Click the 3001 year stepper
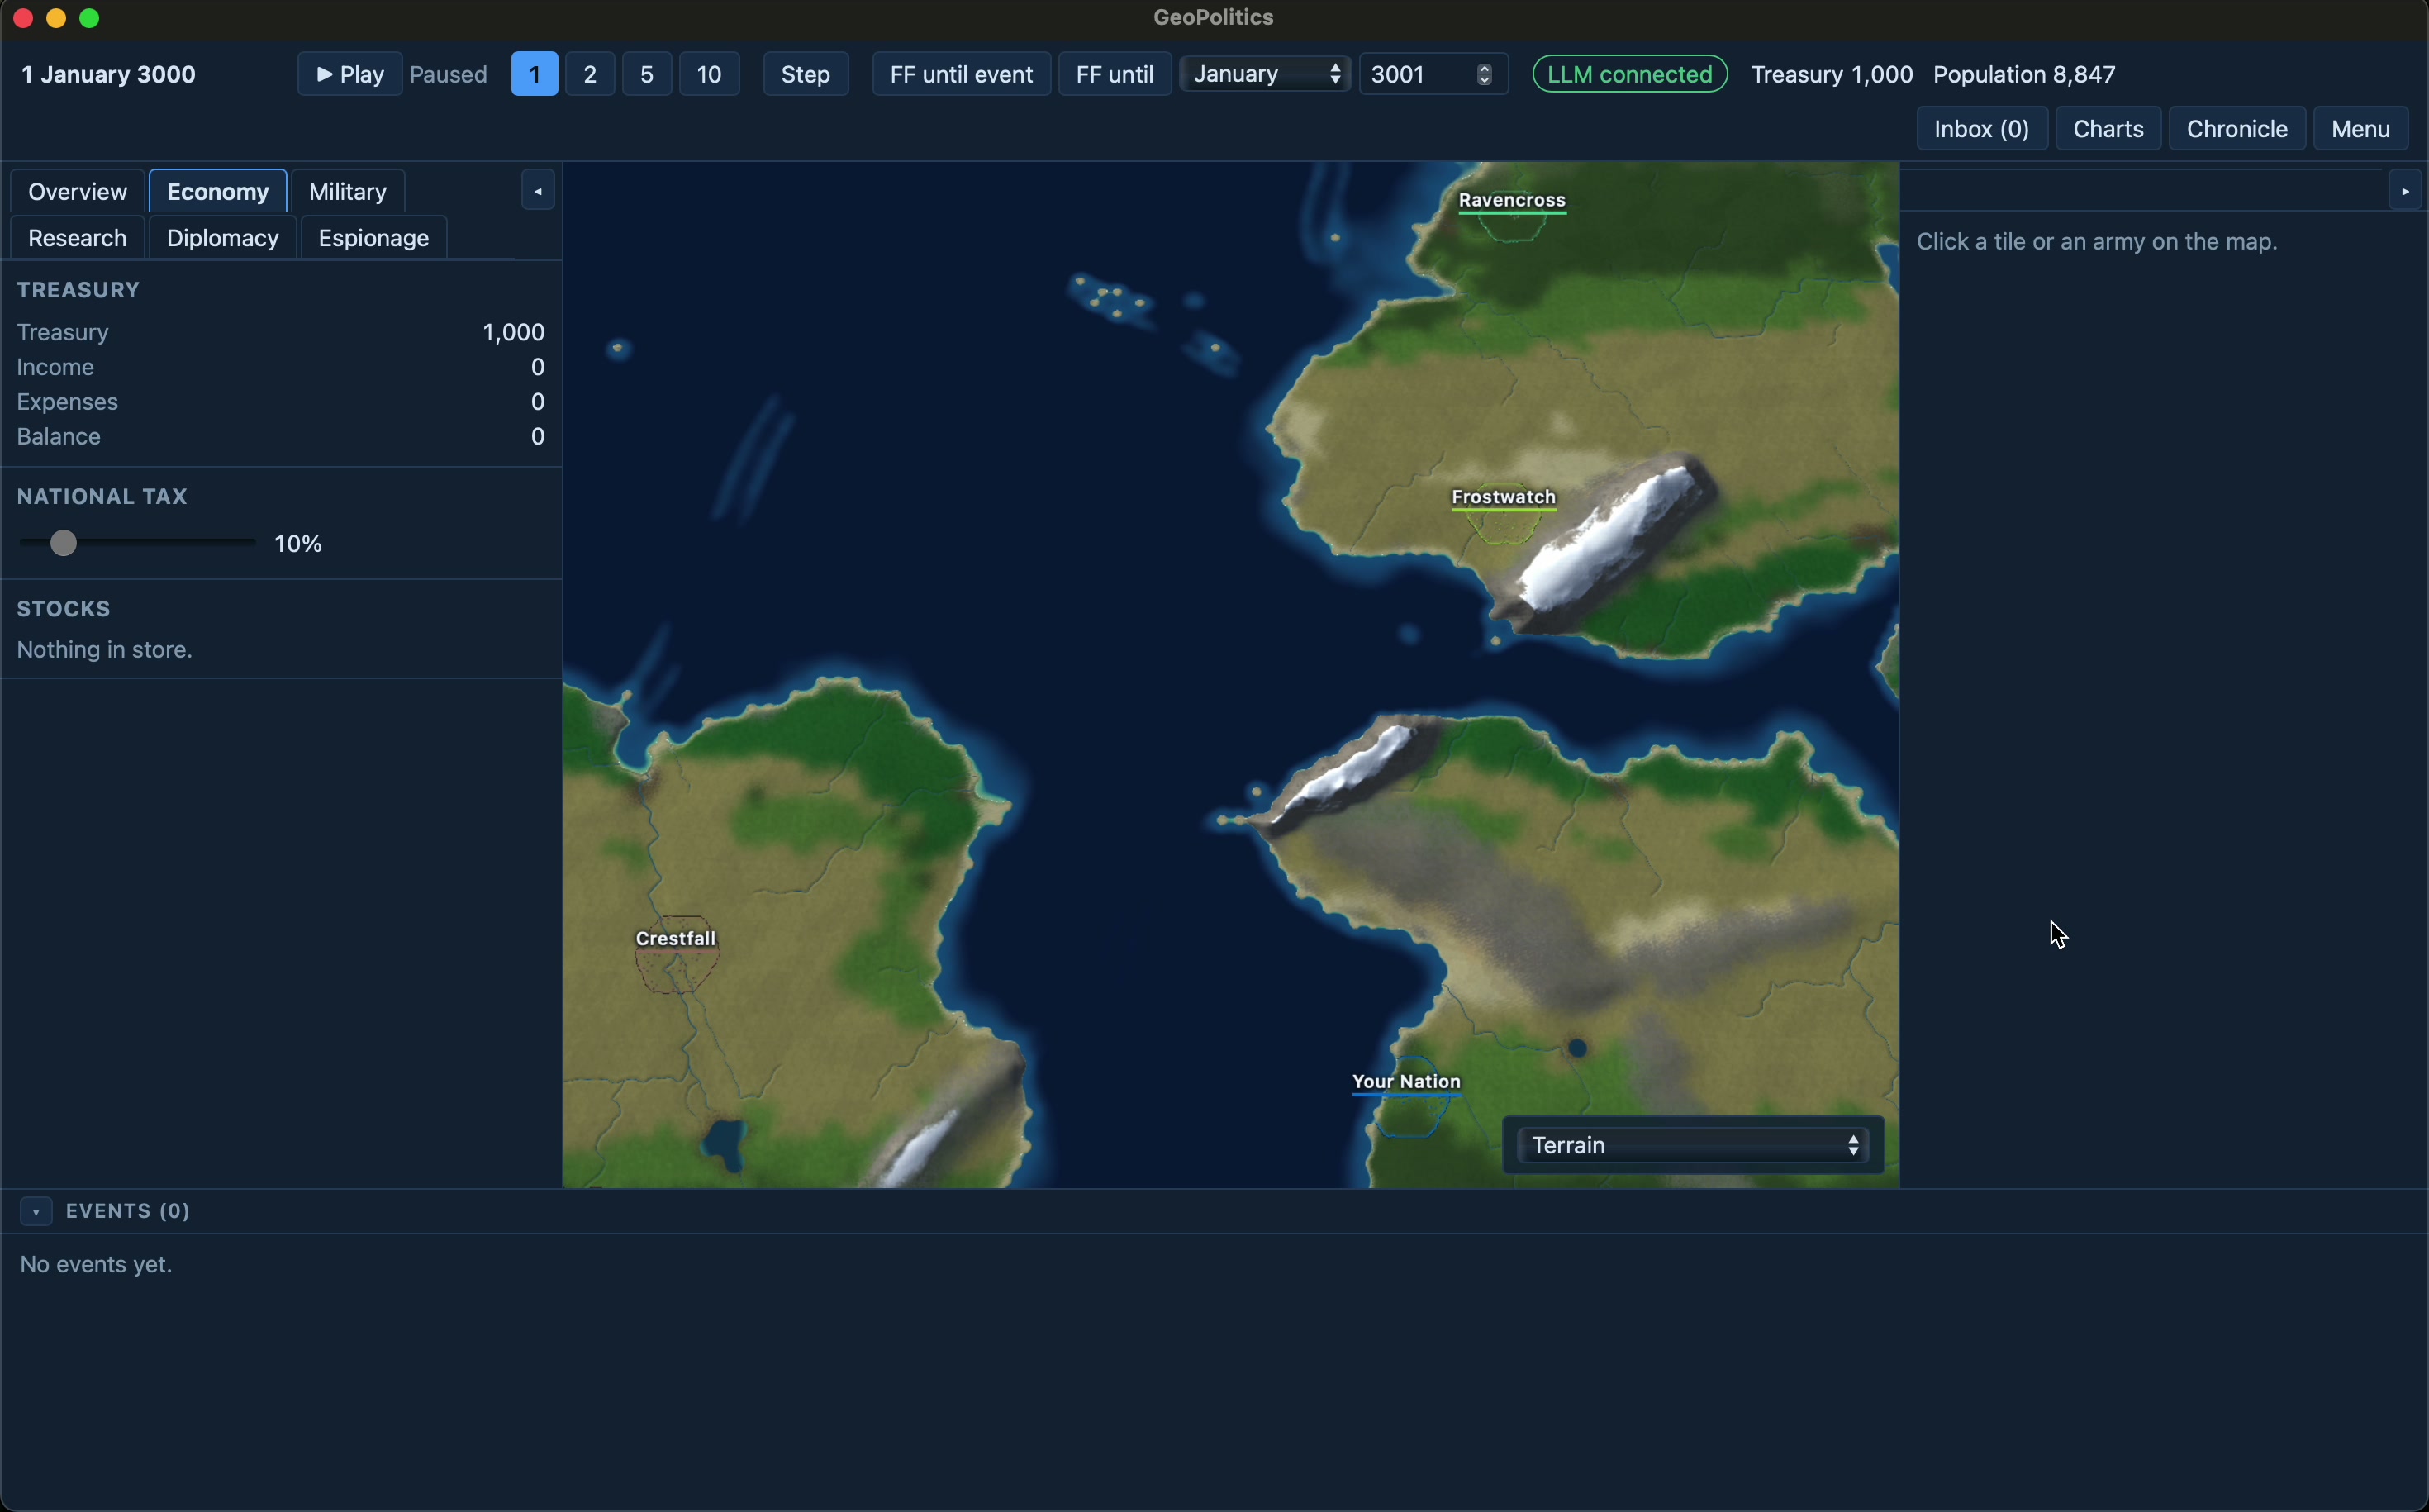2429x1512 pixels. (1484, 74)
